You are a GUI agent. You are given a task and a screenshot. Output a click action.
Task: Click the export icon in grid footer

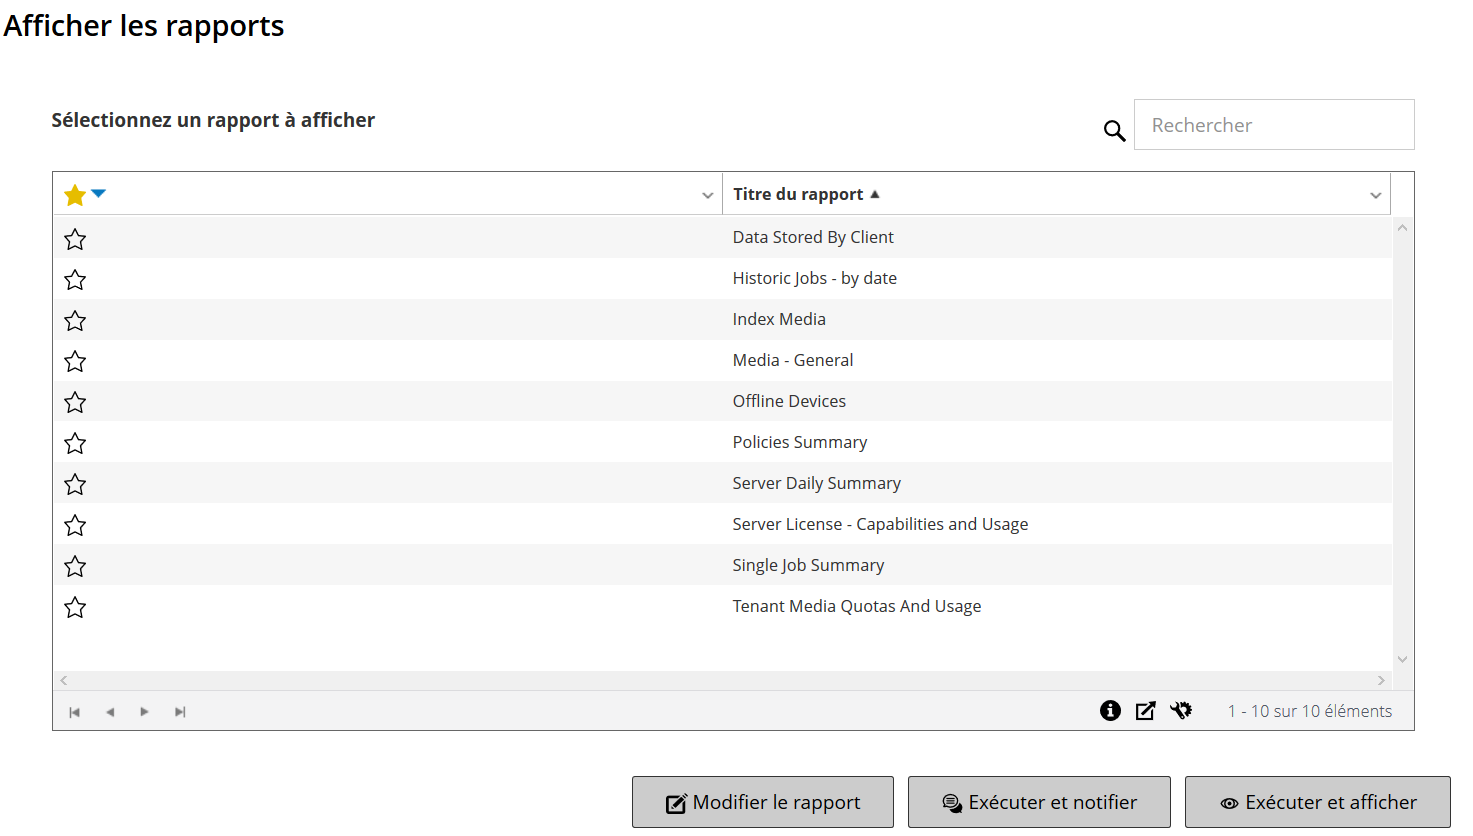tap(1145, 710)
